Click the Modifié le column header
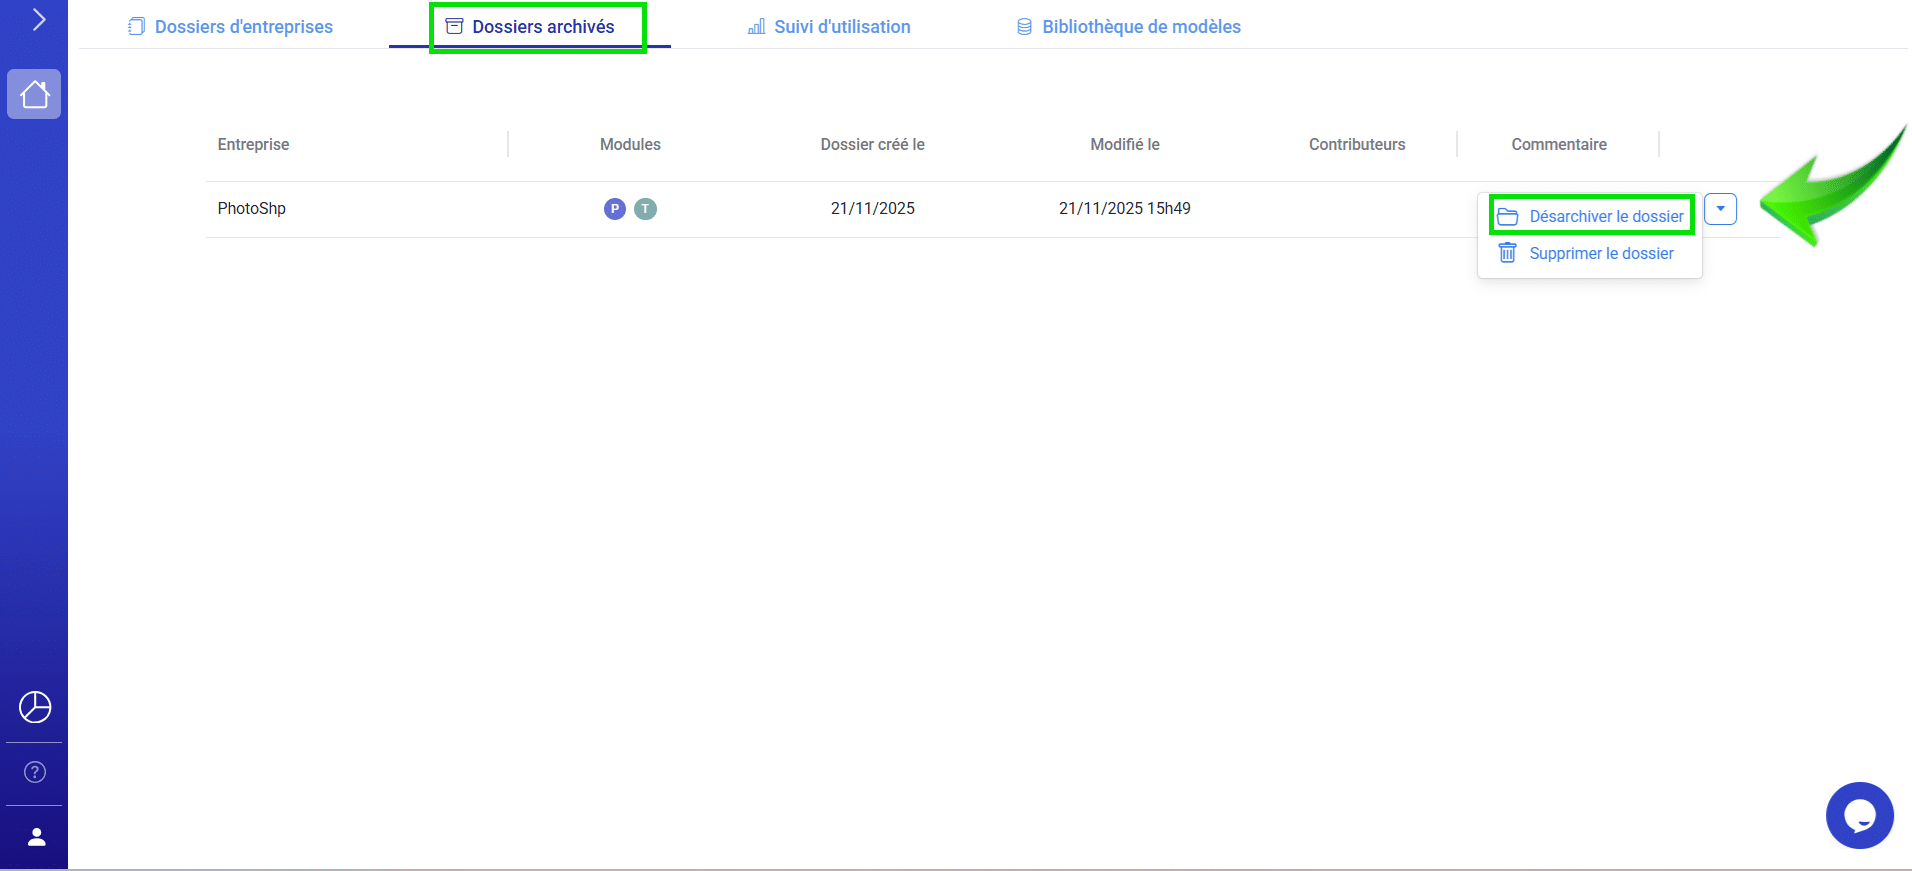The image size is (1912, 871). [1124, 145]
